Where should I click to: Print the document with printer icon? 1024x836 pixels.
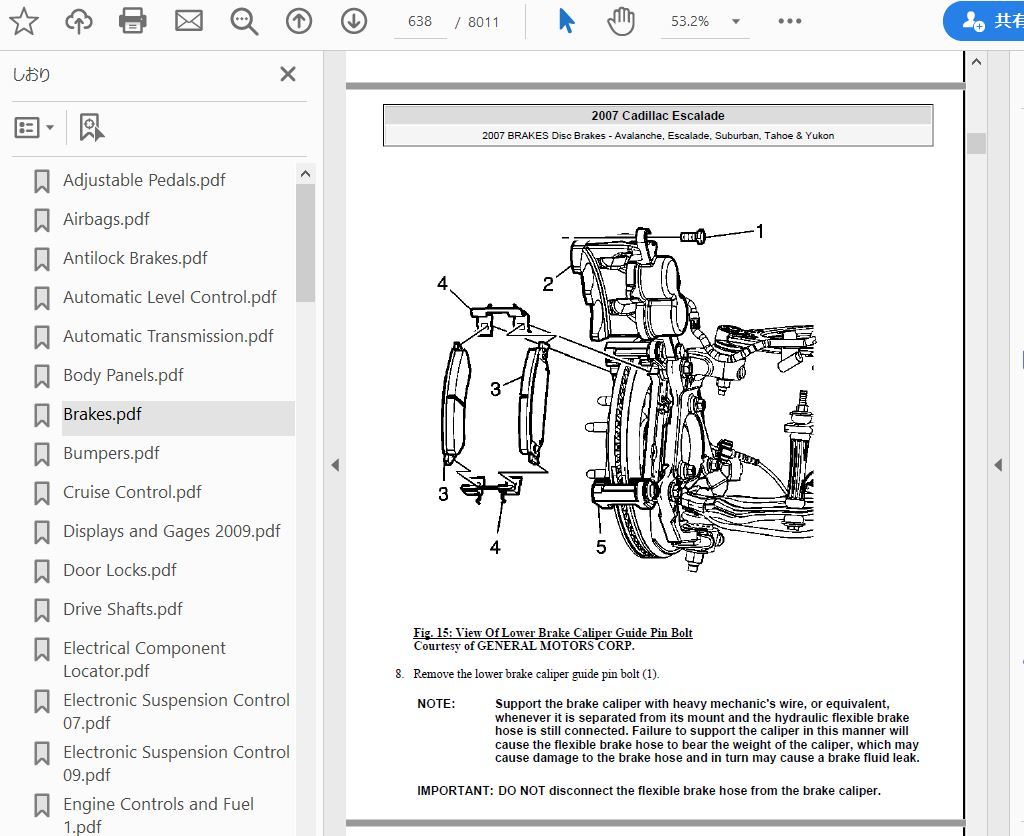(x=133, y=21)
